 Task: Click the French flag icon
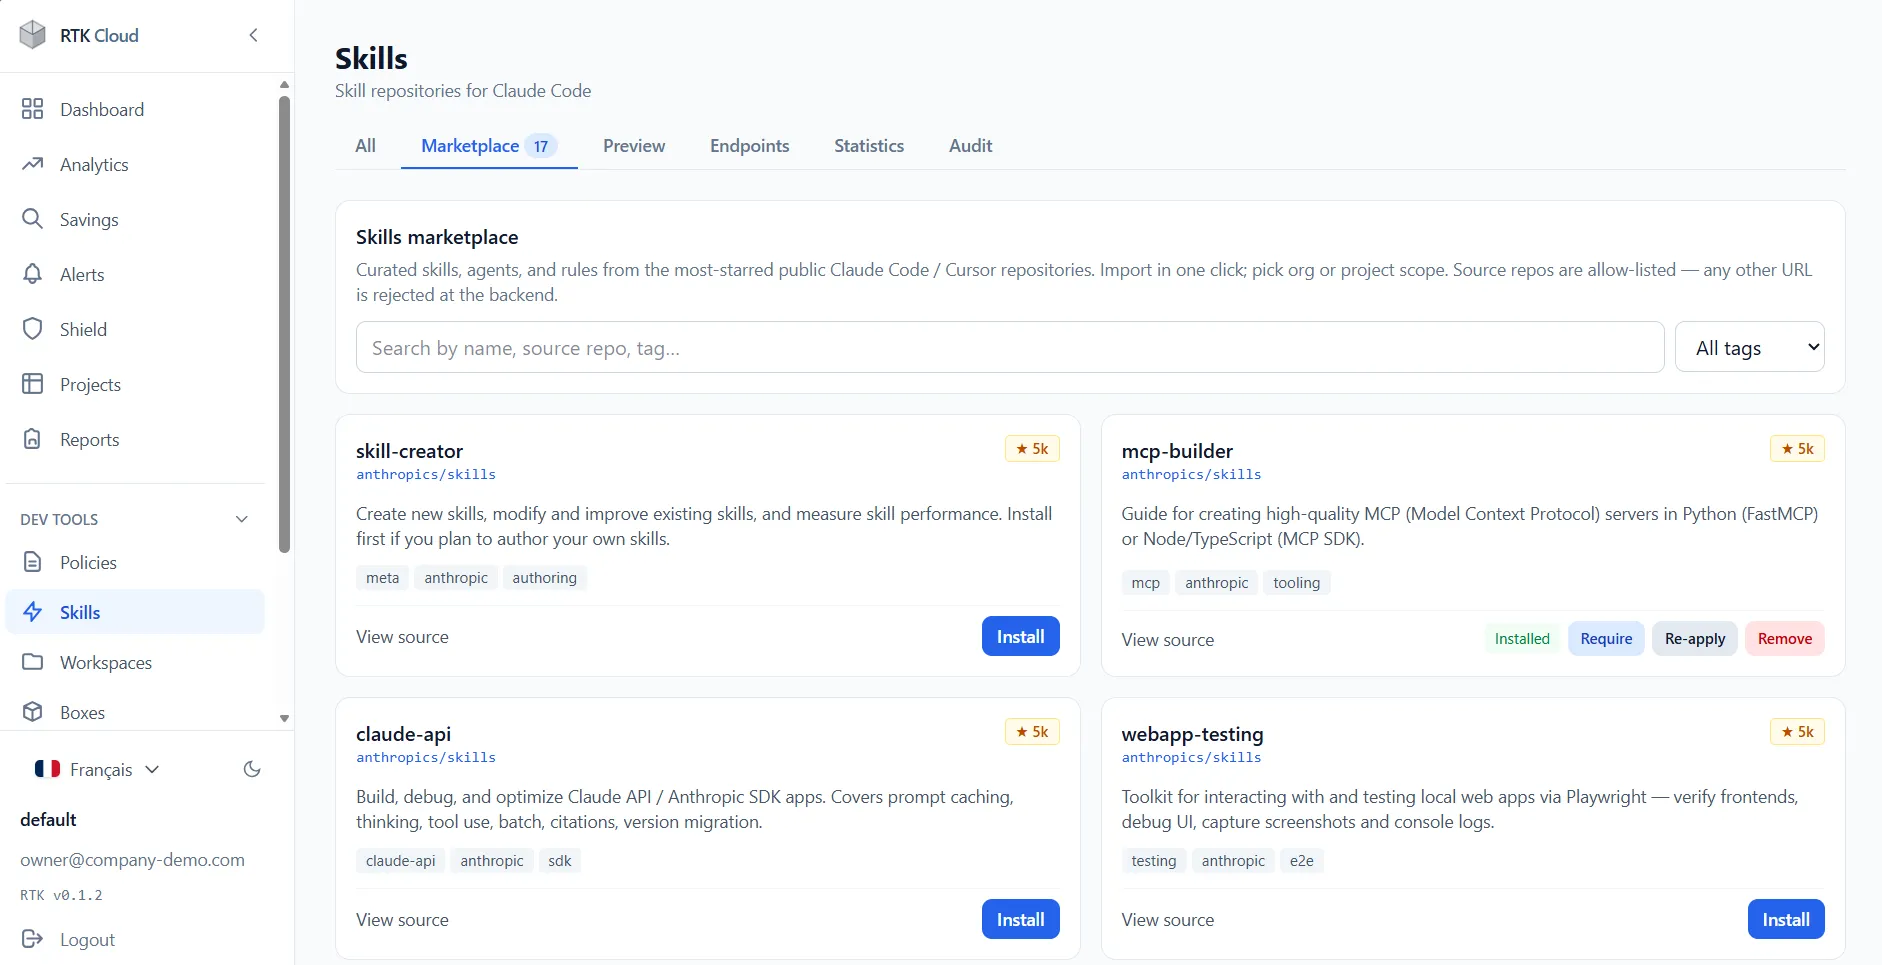(47, 769)
